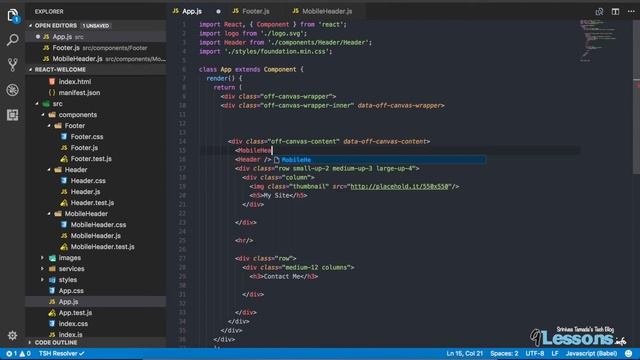The height and width of the screenshot is (360, 640).
Task: Click the errors and warnings status indicator
Action: [x=18, y=353]
